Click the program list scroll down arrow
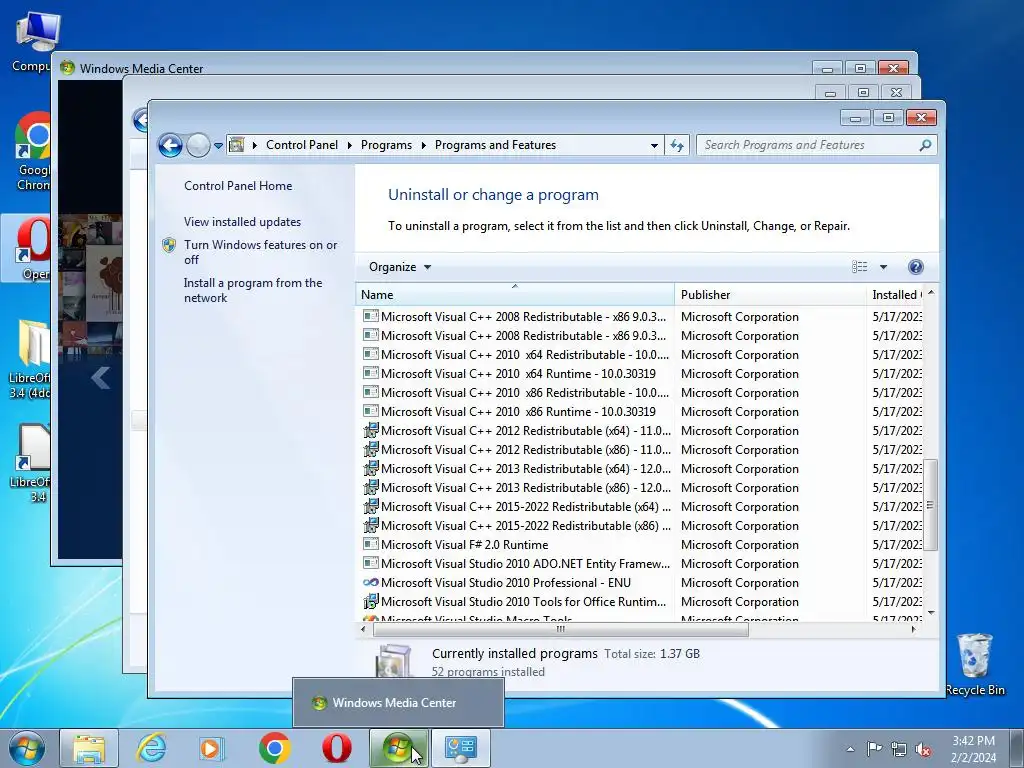The image size is (1024, 768). 931,613
